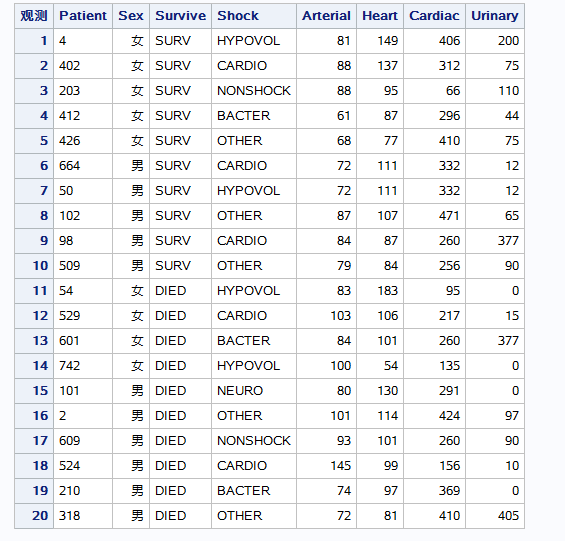Select the Sex column header
This screenshot has height=541, width=565.
(x=131, y=16)
